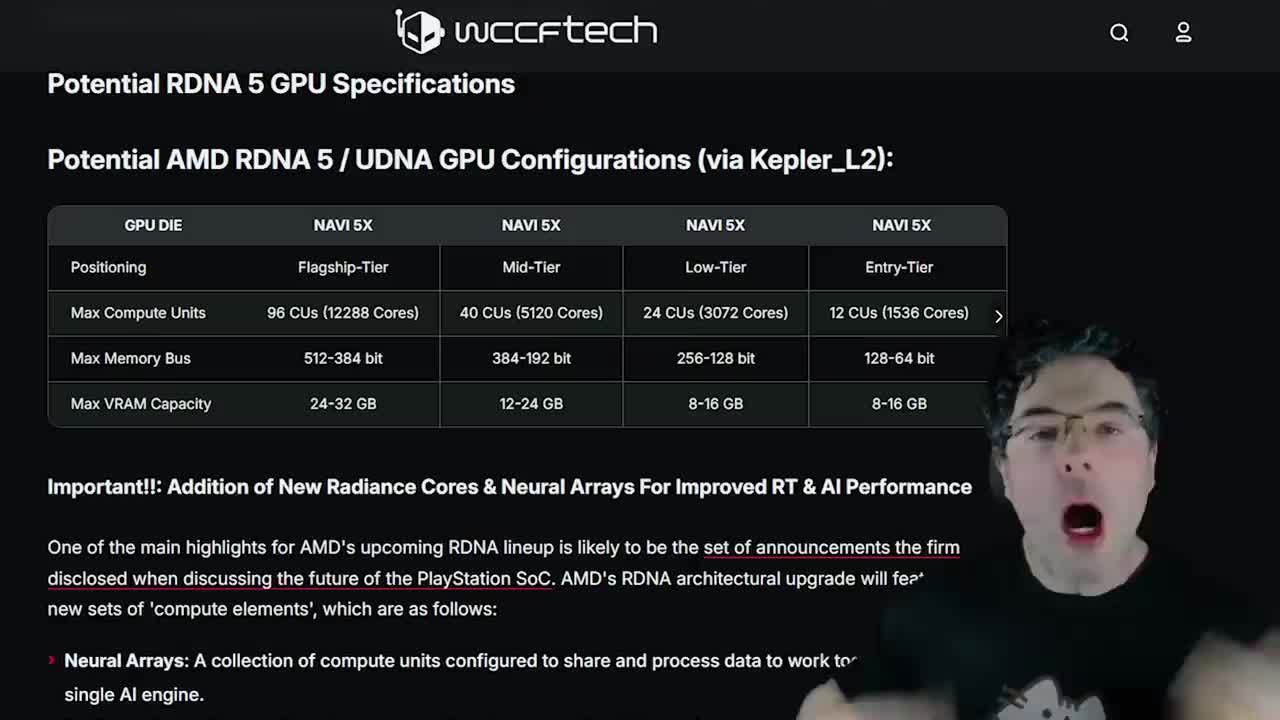Click the red arrow bullet beside Neural Arrays
The image size is (1280, 720).
tap(51, 660)
